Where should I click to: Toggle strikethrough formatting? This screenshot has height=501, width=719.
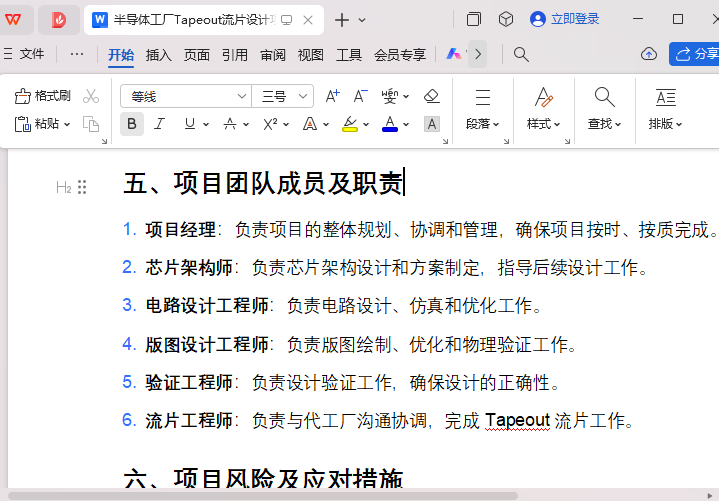[230, 124]
